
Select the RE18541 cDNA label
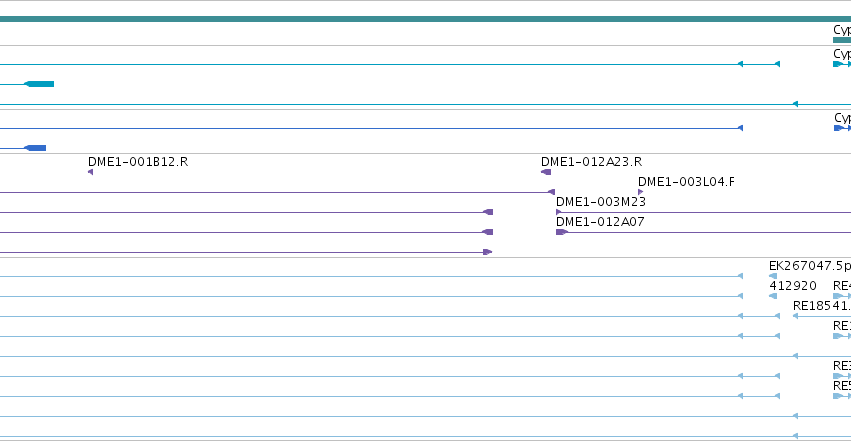[x=822, y=306]
